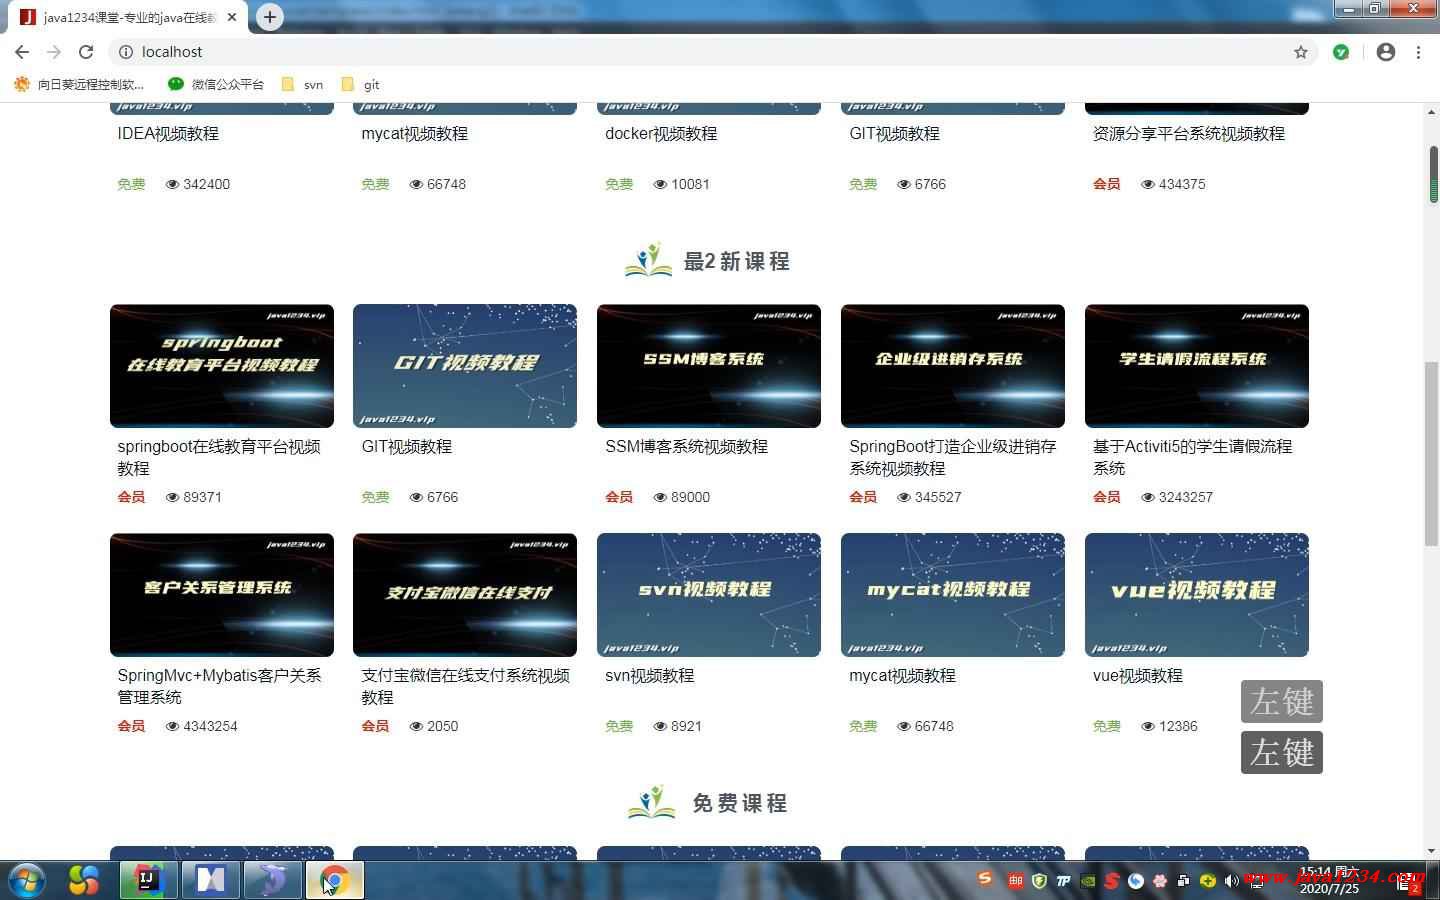Open the Windows Start menu
The image size is (1440, 900).
26,880
